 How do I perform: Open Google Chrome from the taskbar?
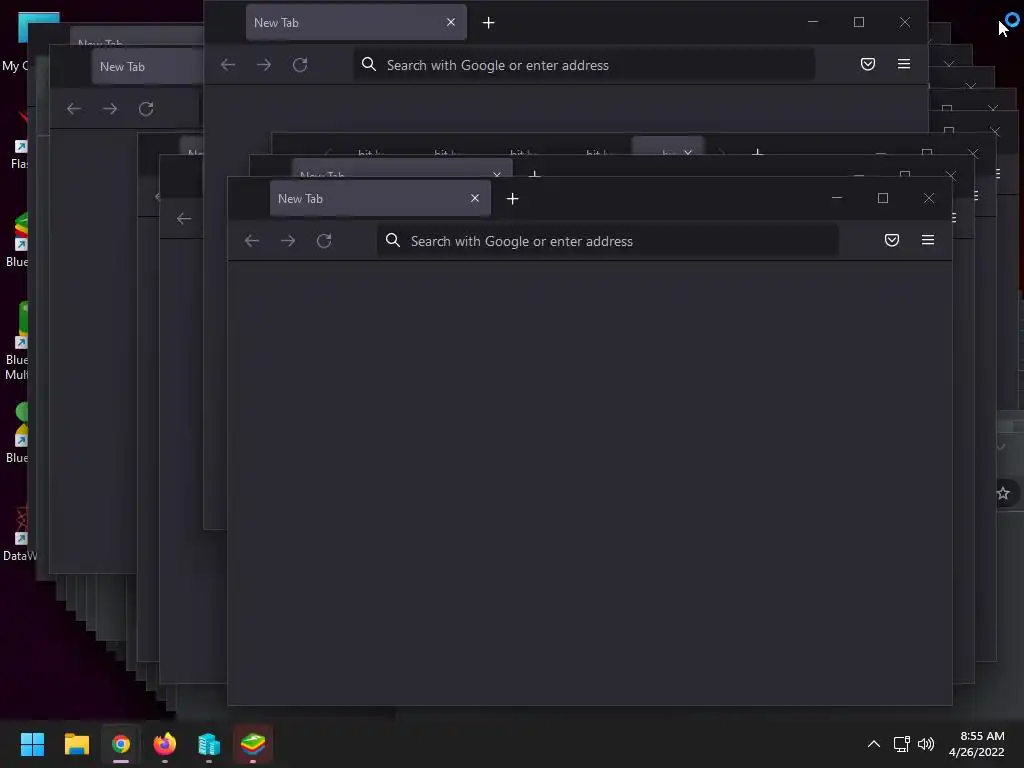pos(121,744)
